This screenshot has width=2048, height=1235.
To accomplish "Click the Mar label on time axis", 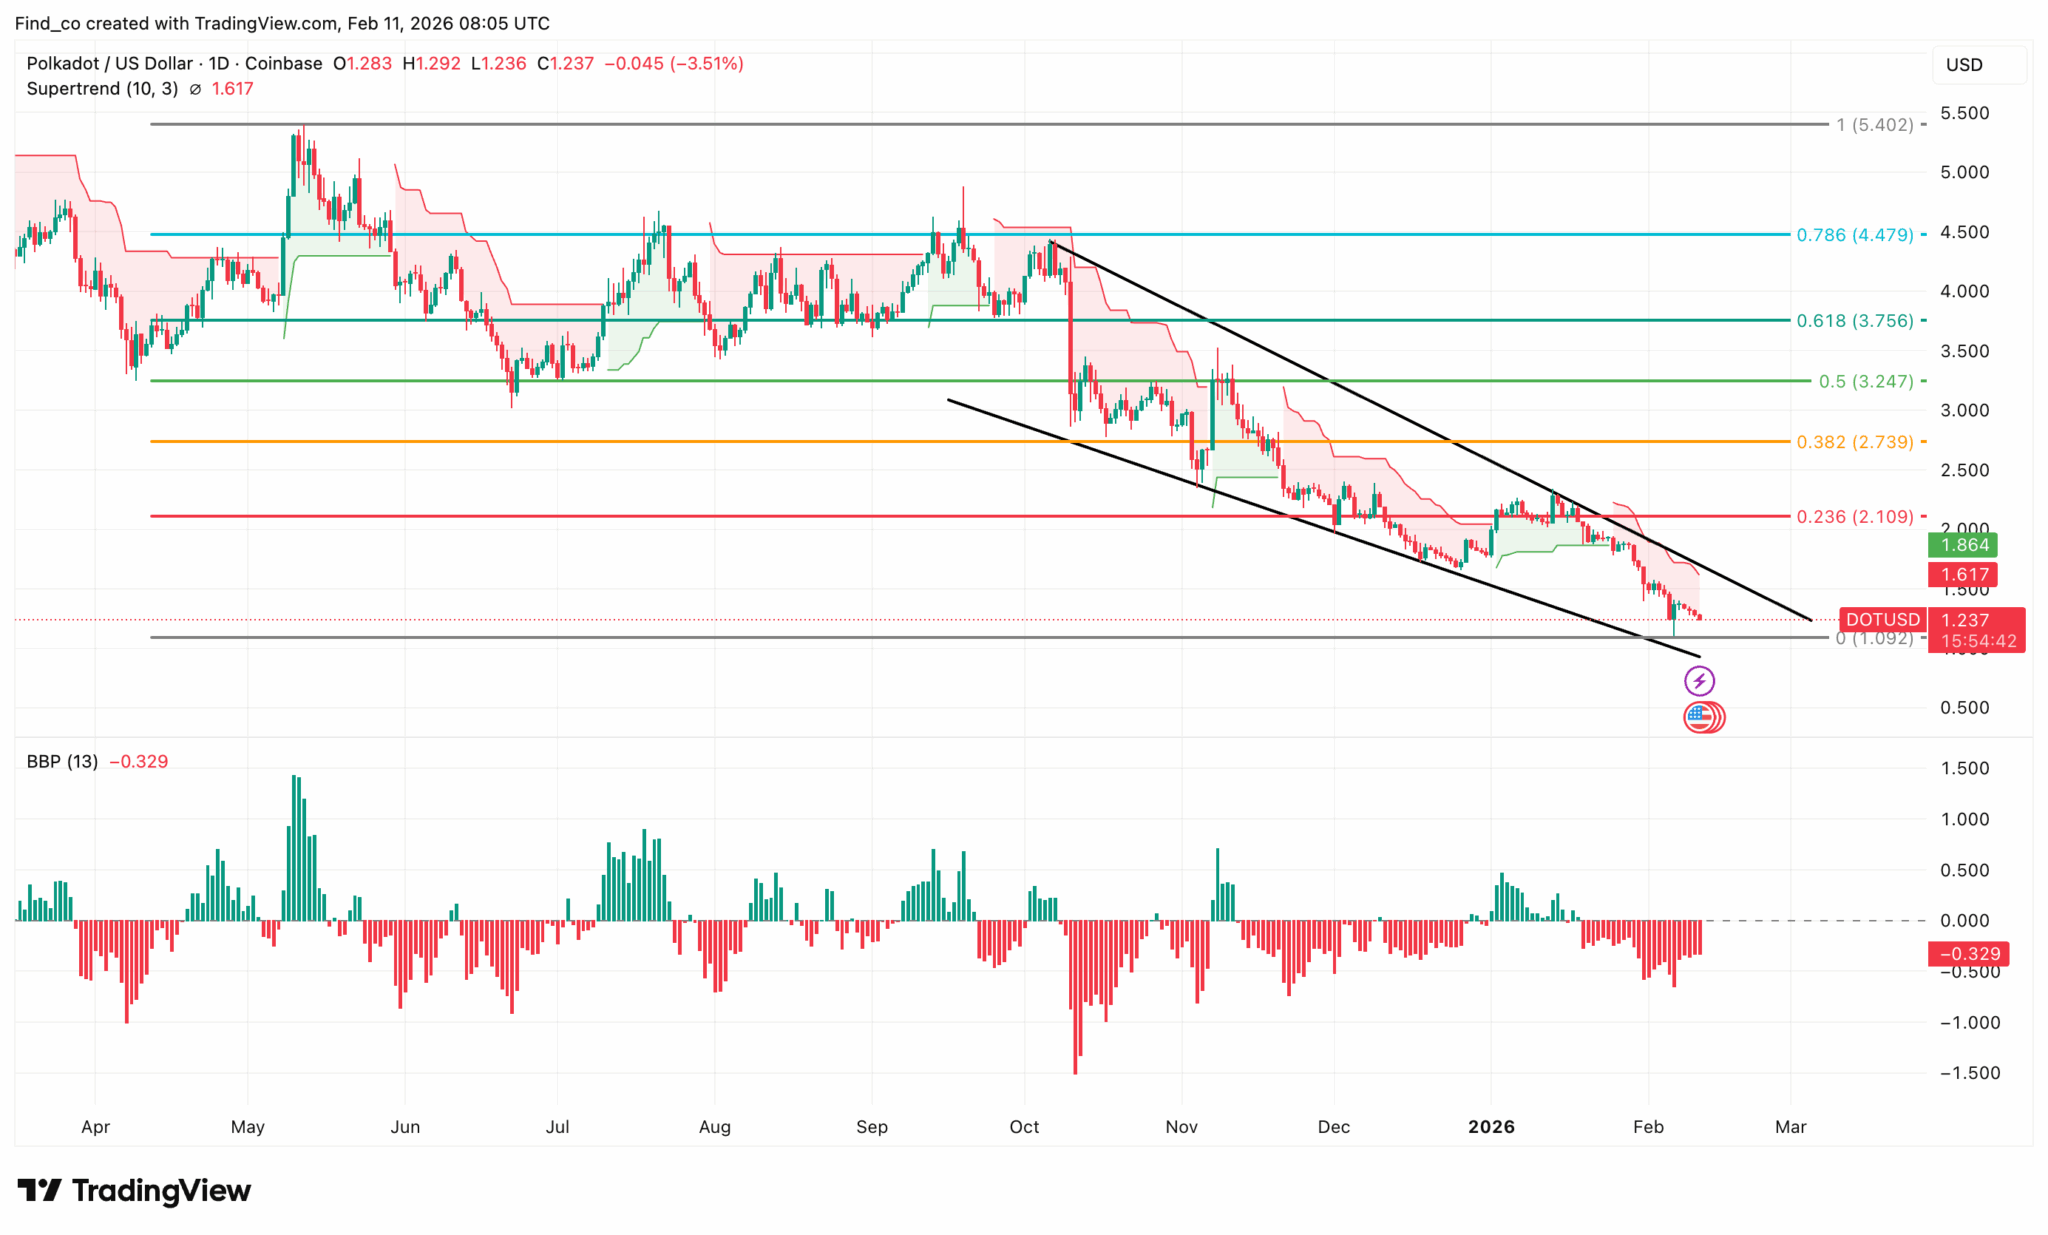I will click(1790, 1127).
